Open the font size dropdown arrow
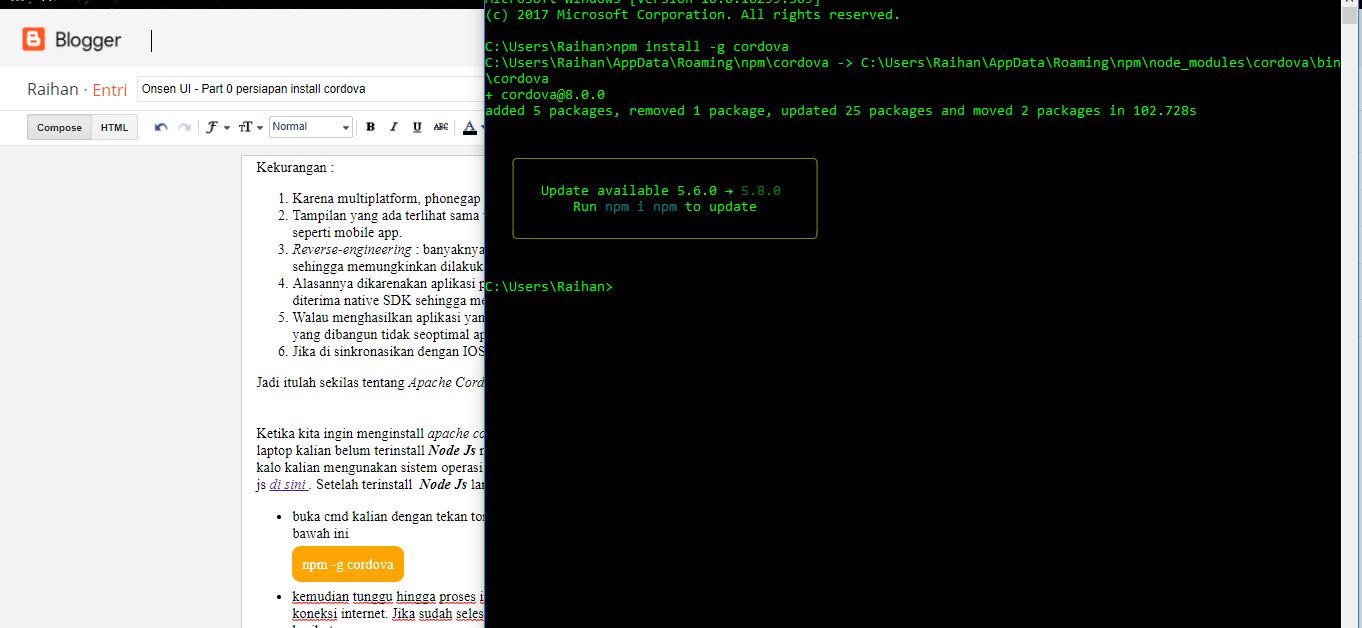Image resolution: width=1362 pixels, height=628 pixels. coord(259,126)
